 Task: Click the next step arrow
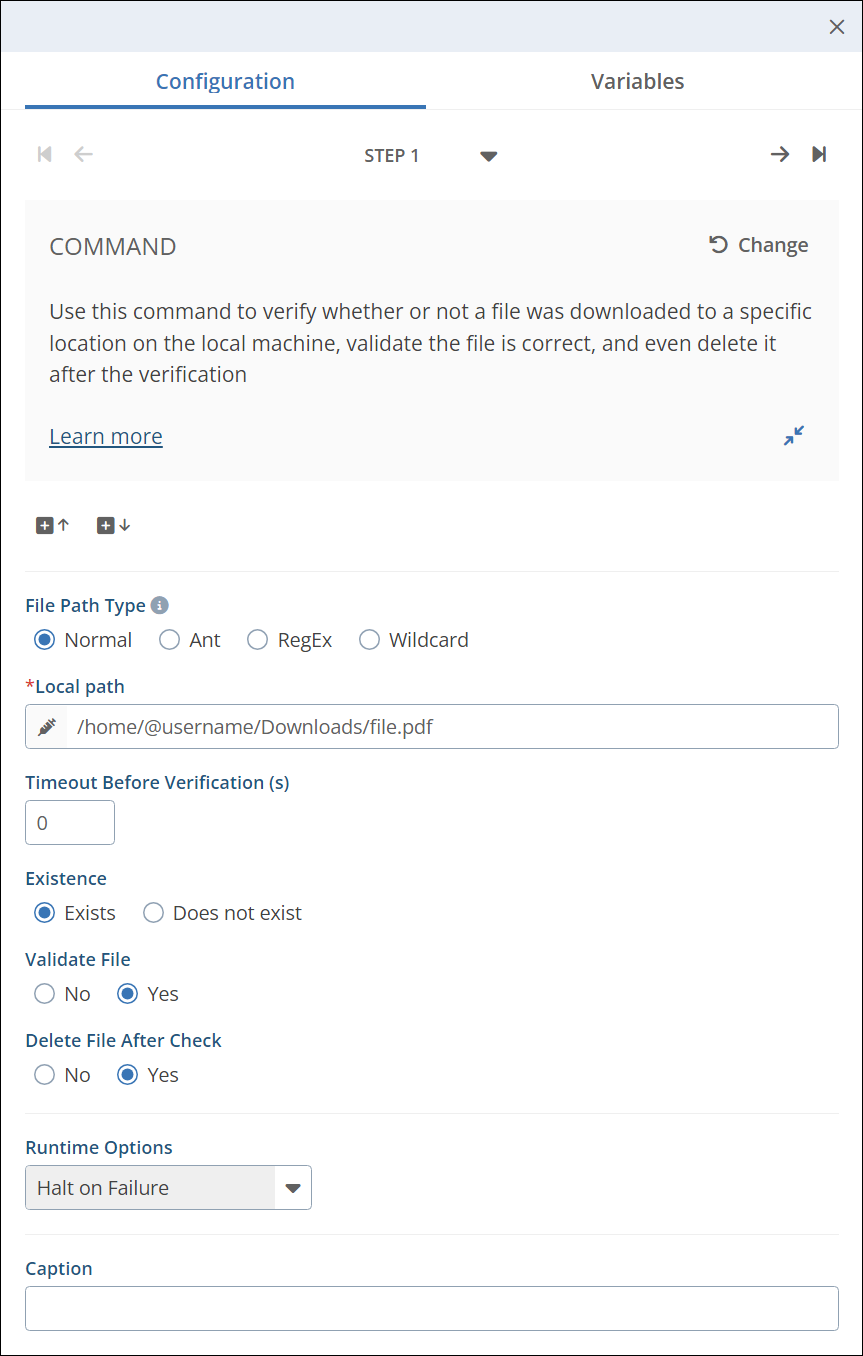click(x=779, y=154)
